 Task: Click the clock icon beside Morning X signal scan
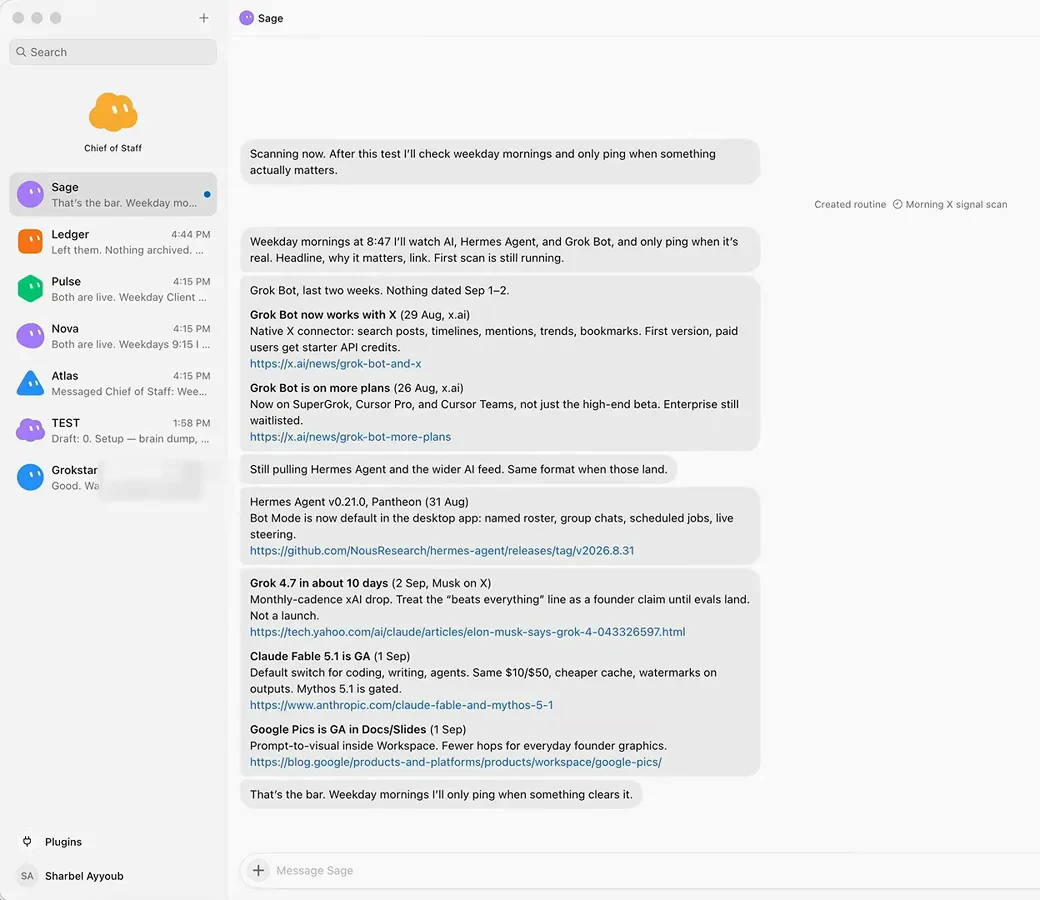tap(897, 204)
